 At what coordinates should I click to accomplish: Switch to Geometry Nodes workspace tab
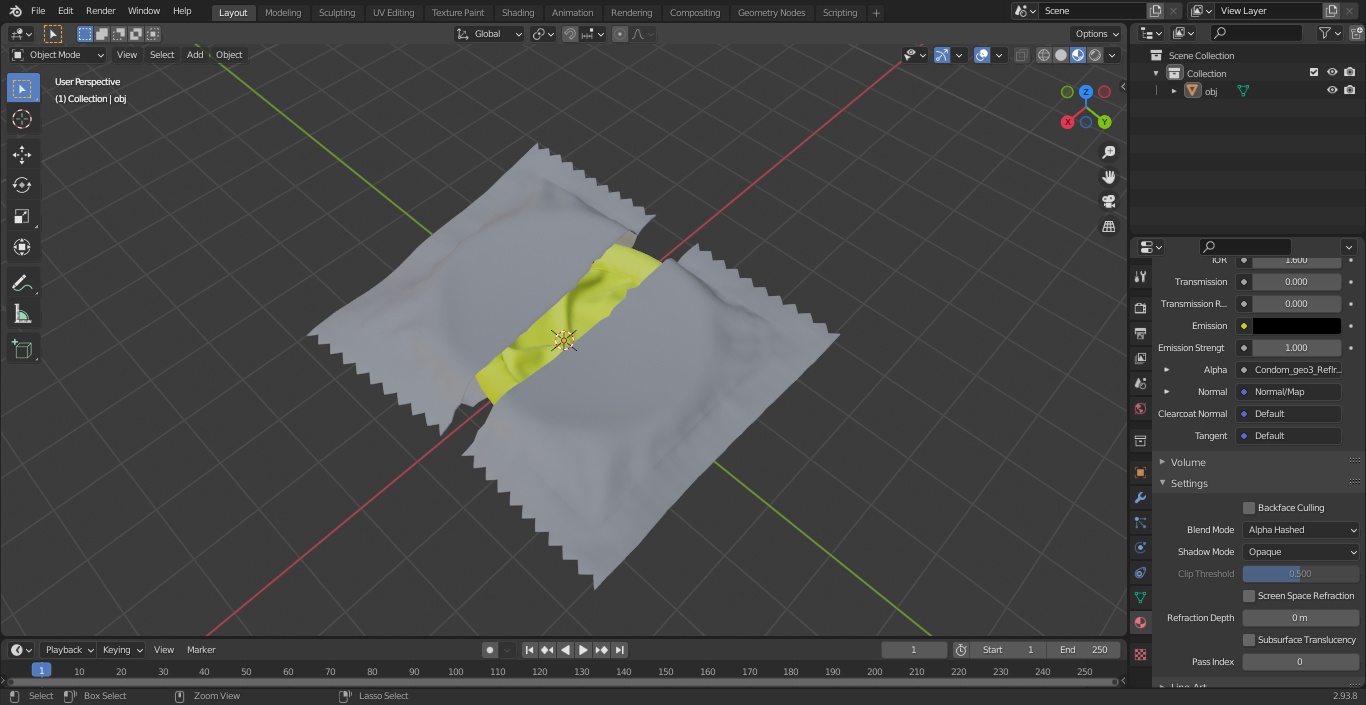[x=771, y=12]
